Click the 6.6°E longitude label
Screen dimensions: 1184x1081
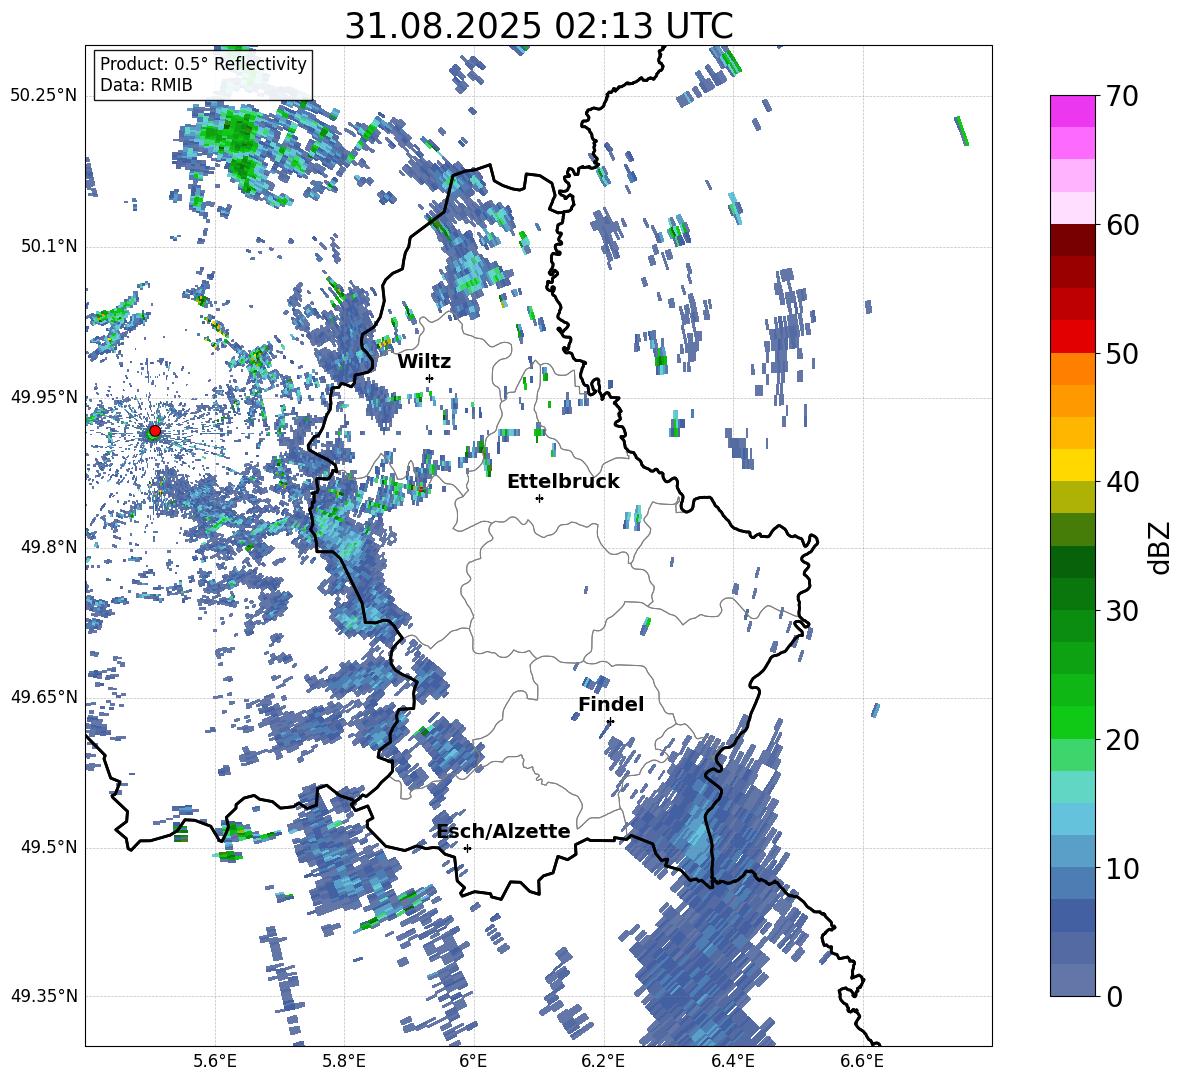pos(862,1062)
